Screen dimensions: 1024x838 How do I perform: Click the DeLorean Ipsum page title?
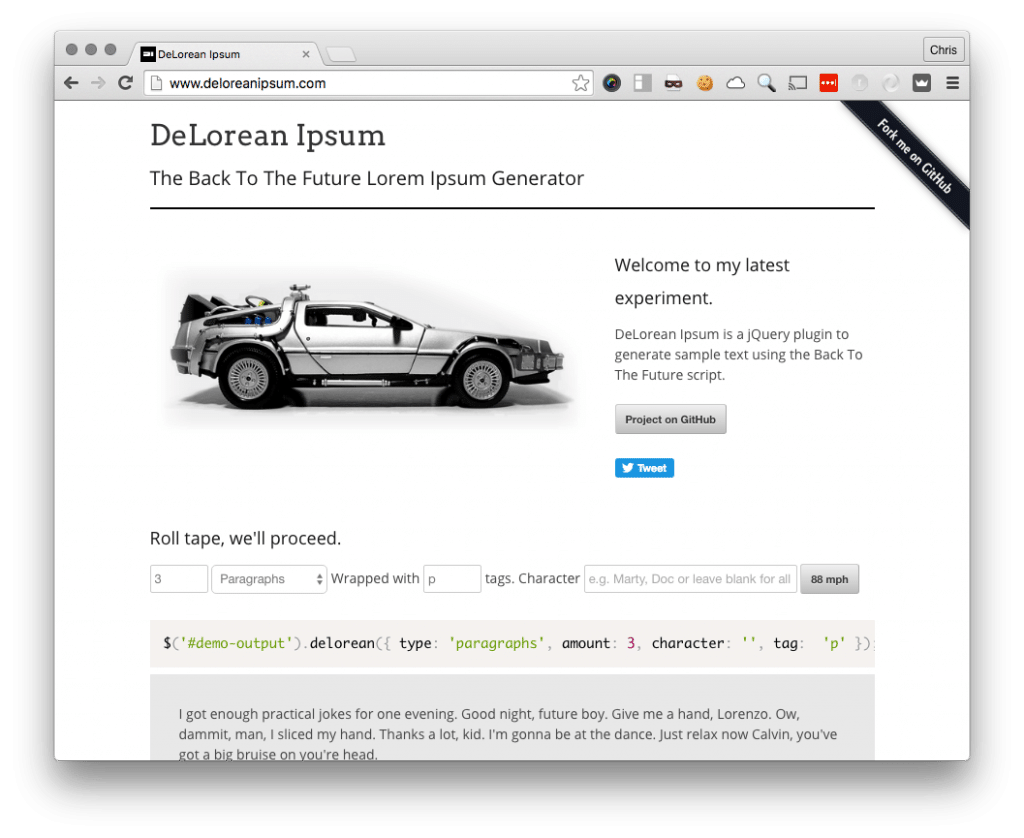pos(268,136)
